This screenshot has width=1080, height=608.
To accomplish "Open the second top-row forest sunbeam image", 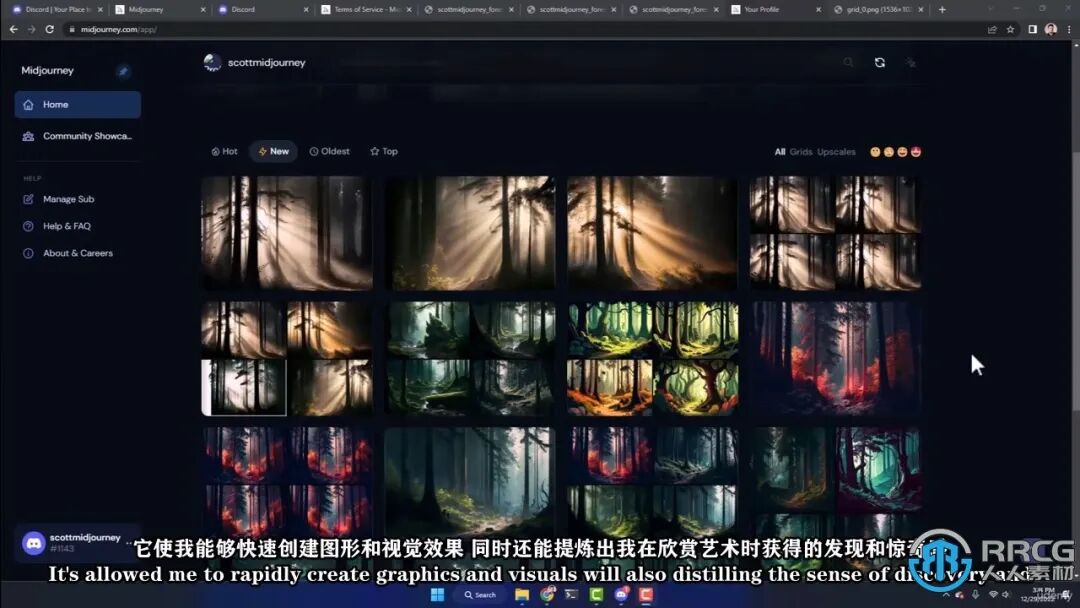I will click(x=470, y=233).
